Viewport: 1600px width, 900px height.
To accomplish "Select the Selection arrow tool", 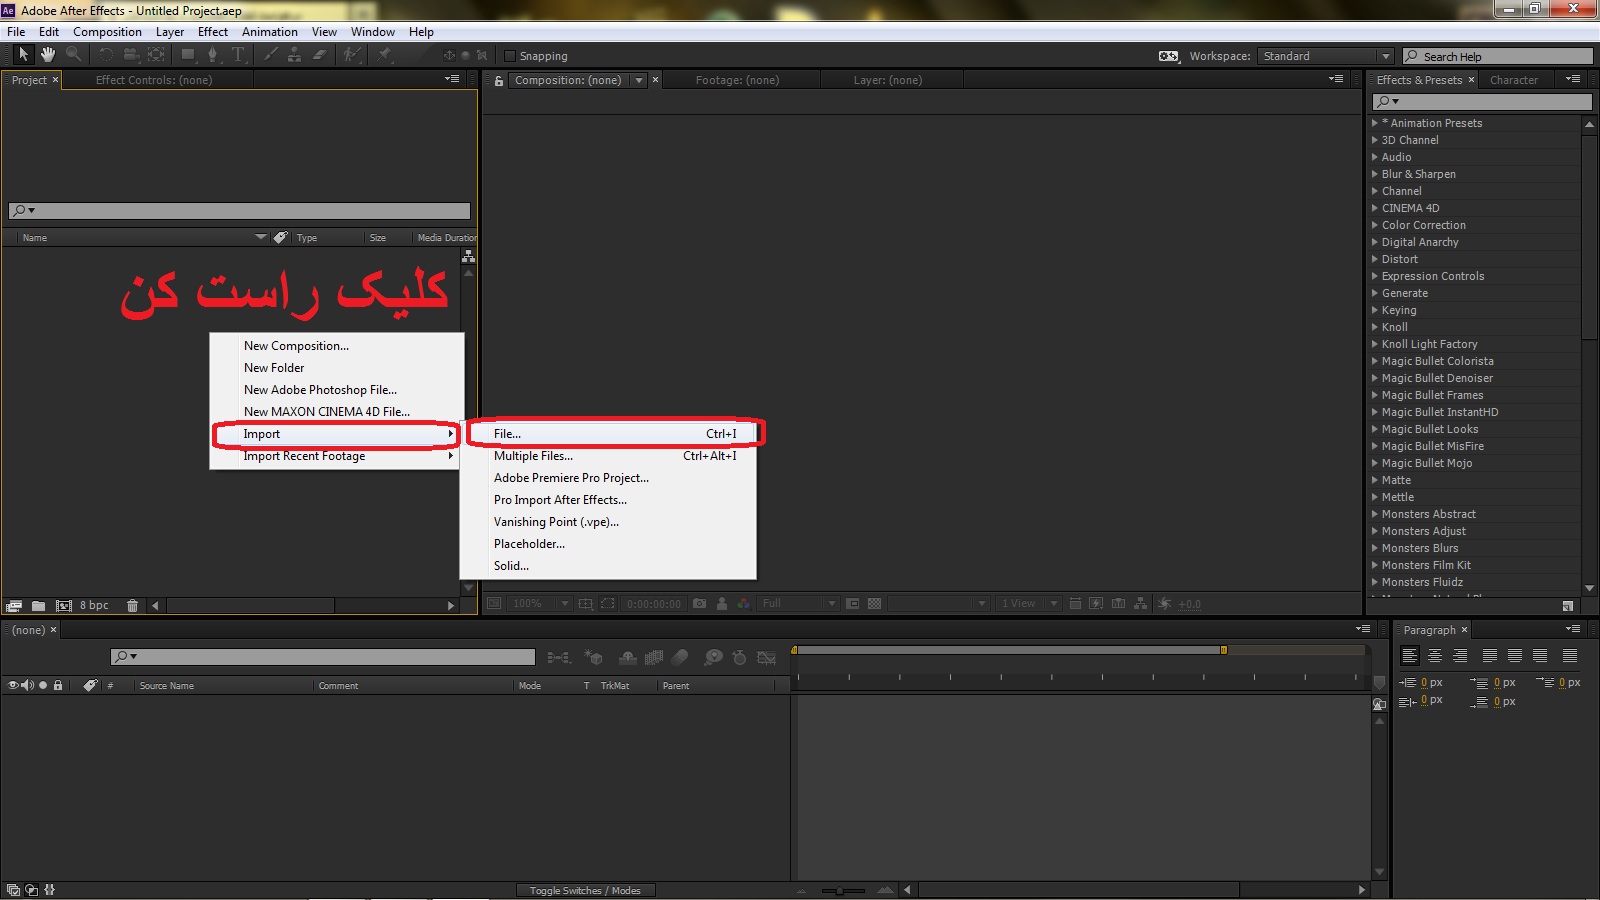I will (23, 55).
